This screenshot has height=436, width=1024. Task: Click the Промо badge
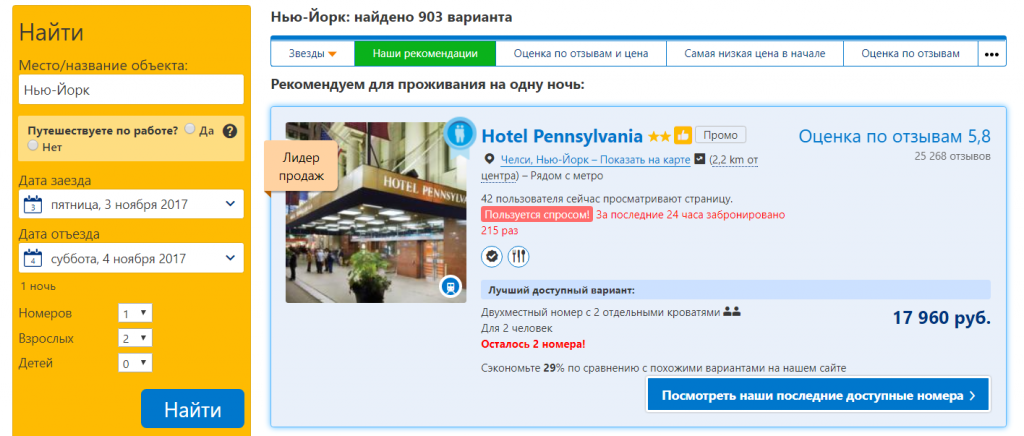pyautogui.click(x=720, y=135)
